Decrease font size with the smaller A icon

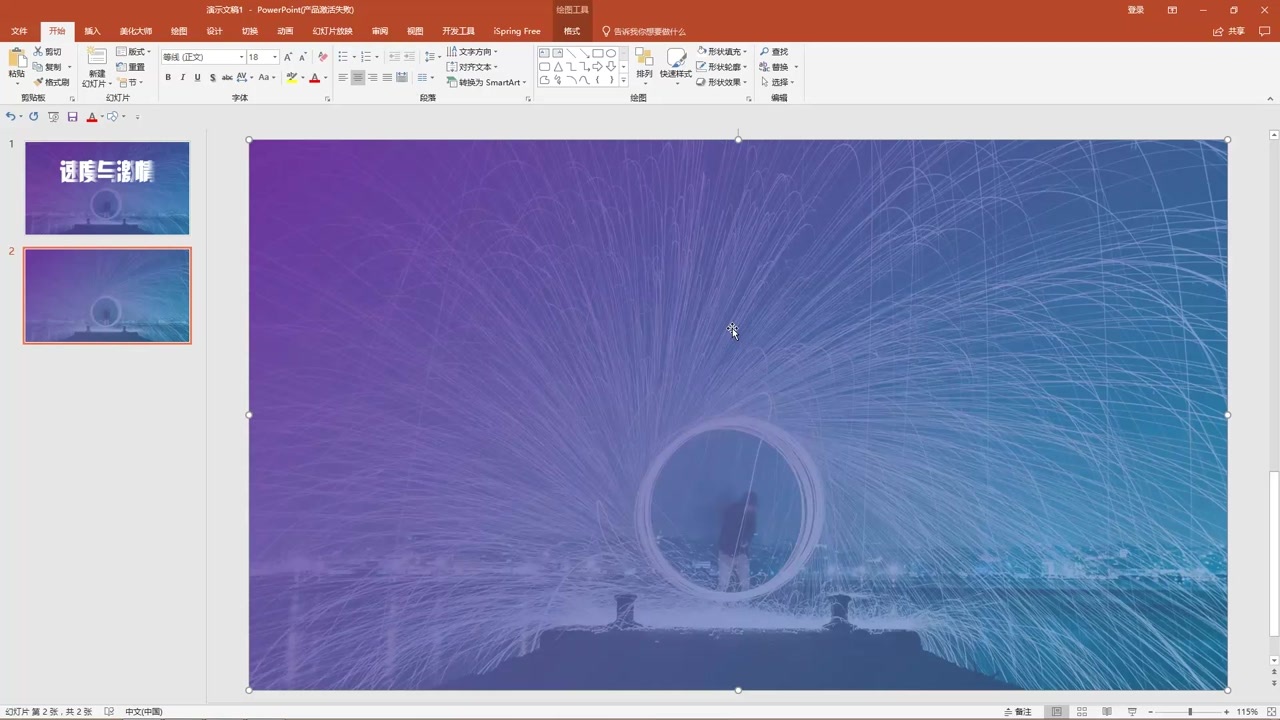tap(302, 57)
